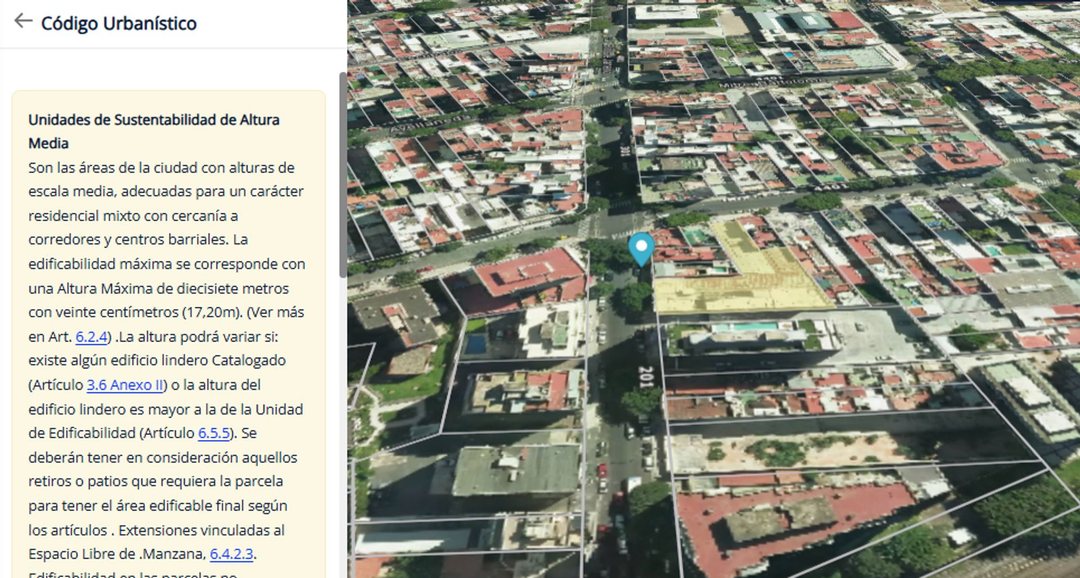
Task: Click the heading Unidades de Sustentabilidad de Altura Media
Action: 154,131
